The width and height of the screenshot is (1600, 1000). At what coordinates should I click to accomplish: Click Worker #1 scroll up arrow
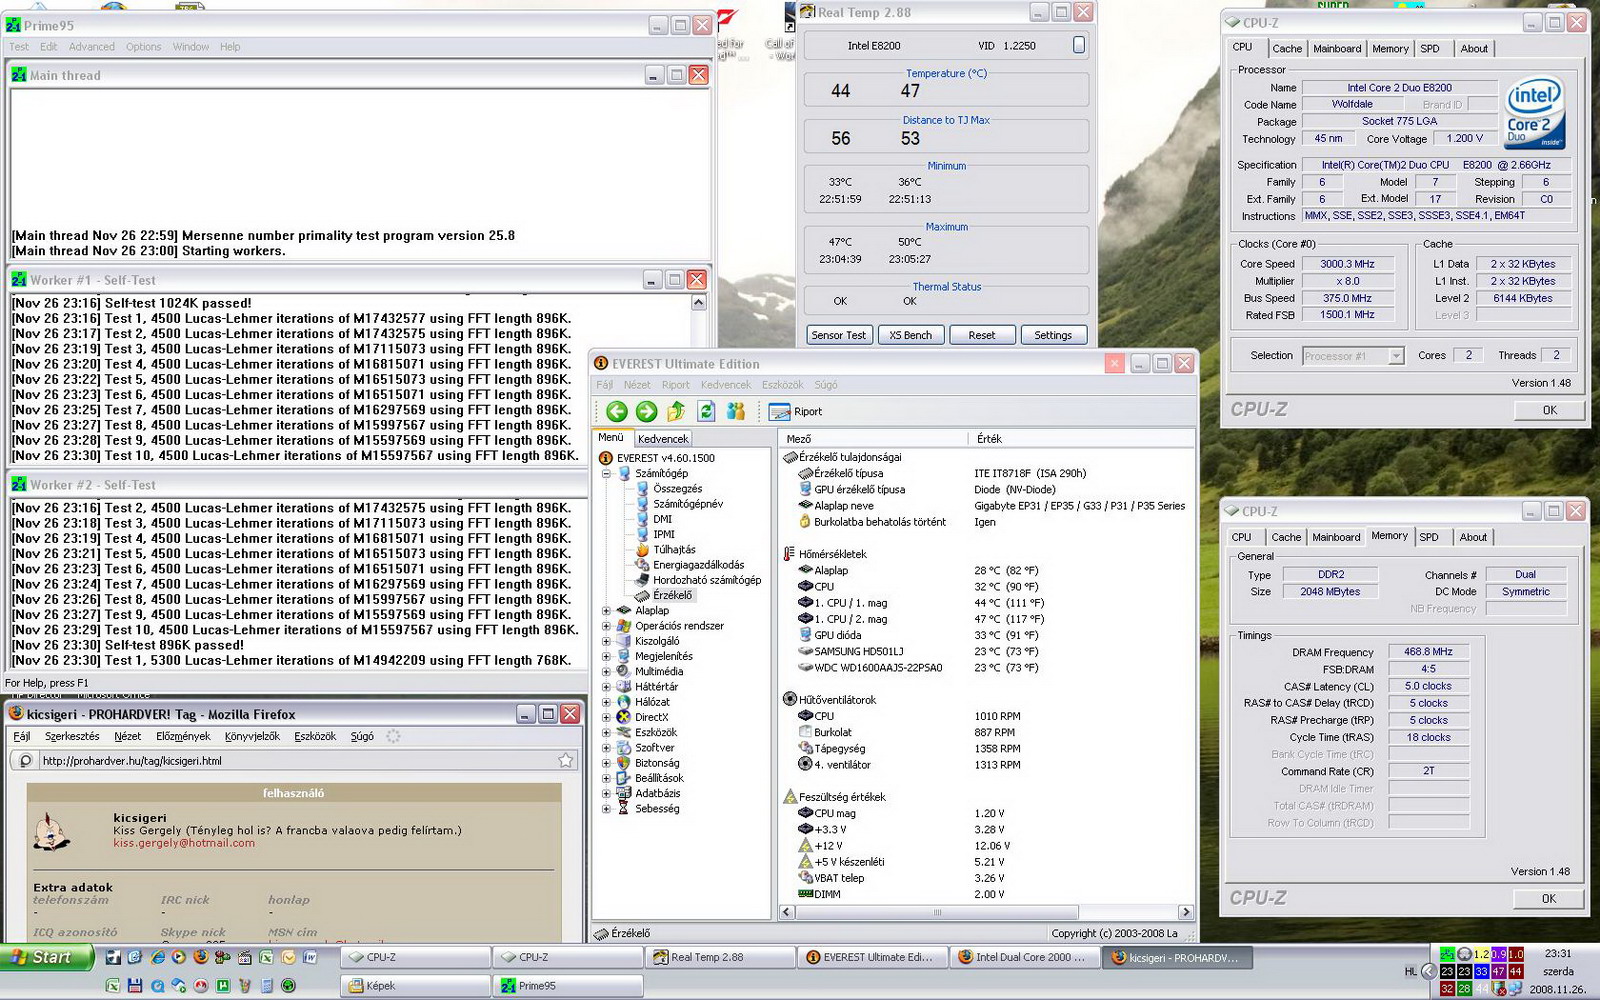(x=698, y=302)
